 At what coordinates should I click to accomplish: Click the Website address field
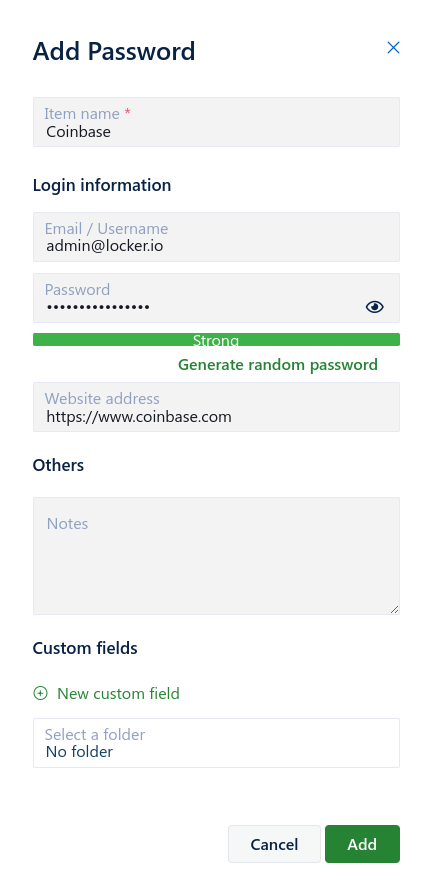(216, 407)
